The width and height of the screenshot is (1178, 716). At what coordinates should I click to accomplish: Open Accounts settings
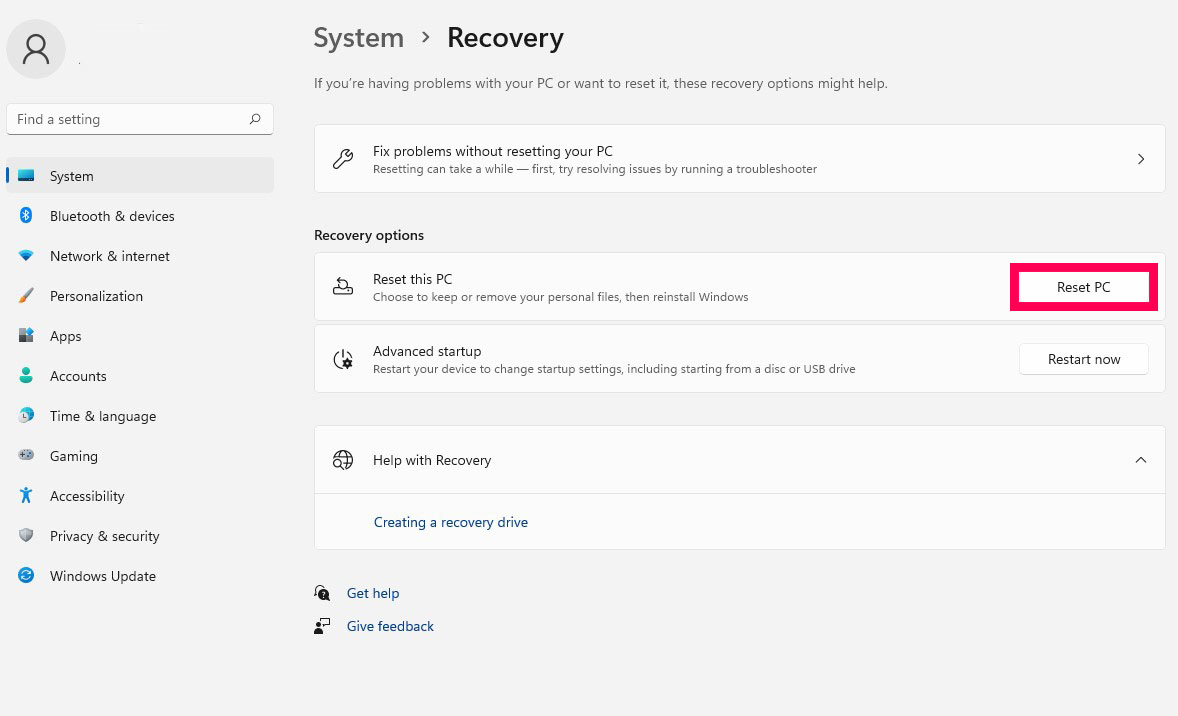click(140, 376)
